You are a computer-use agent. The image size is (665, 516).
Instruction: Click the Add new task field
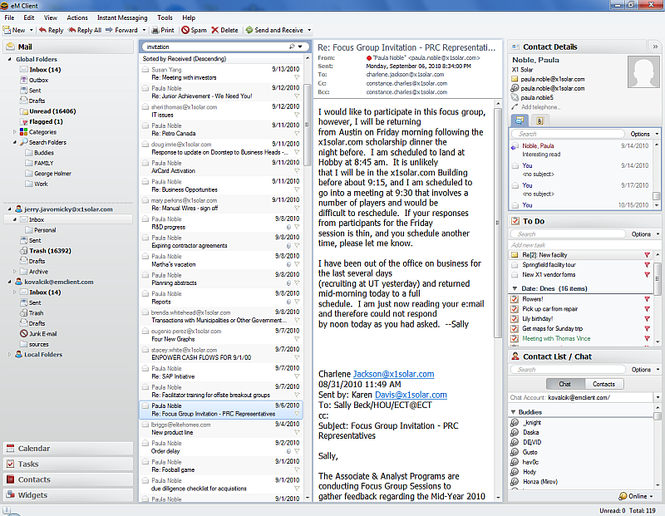tap(581, 245)
